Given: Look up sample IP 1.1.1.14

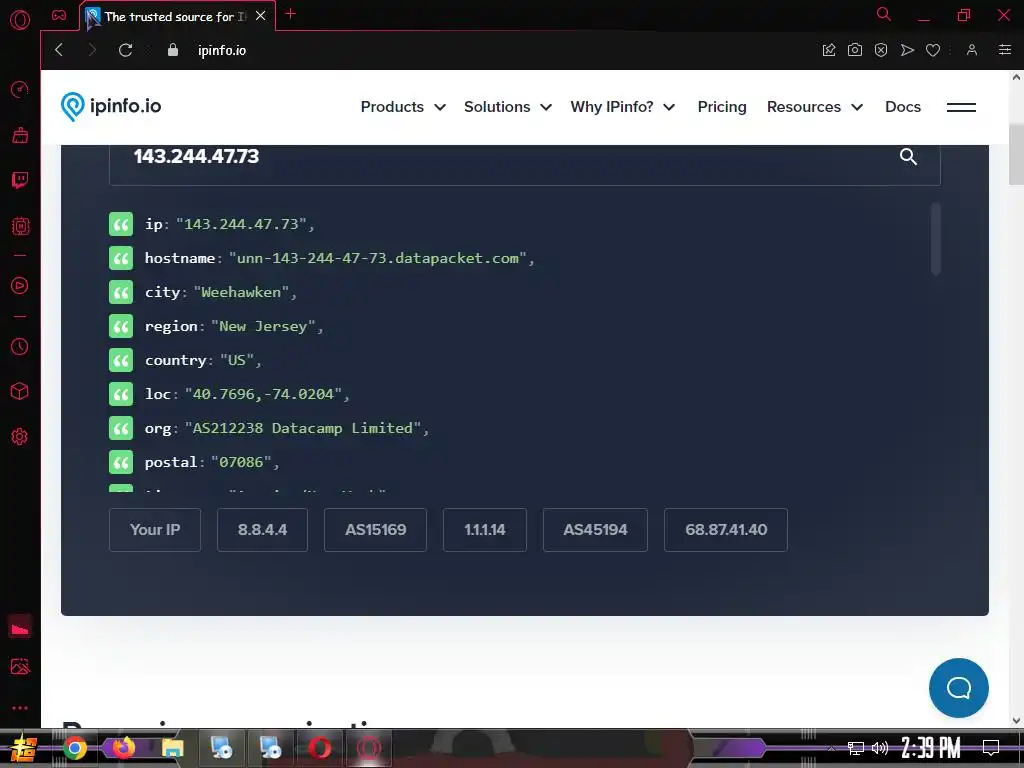Looking at the screenshot, I should (485, 530).
